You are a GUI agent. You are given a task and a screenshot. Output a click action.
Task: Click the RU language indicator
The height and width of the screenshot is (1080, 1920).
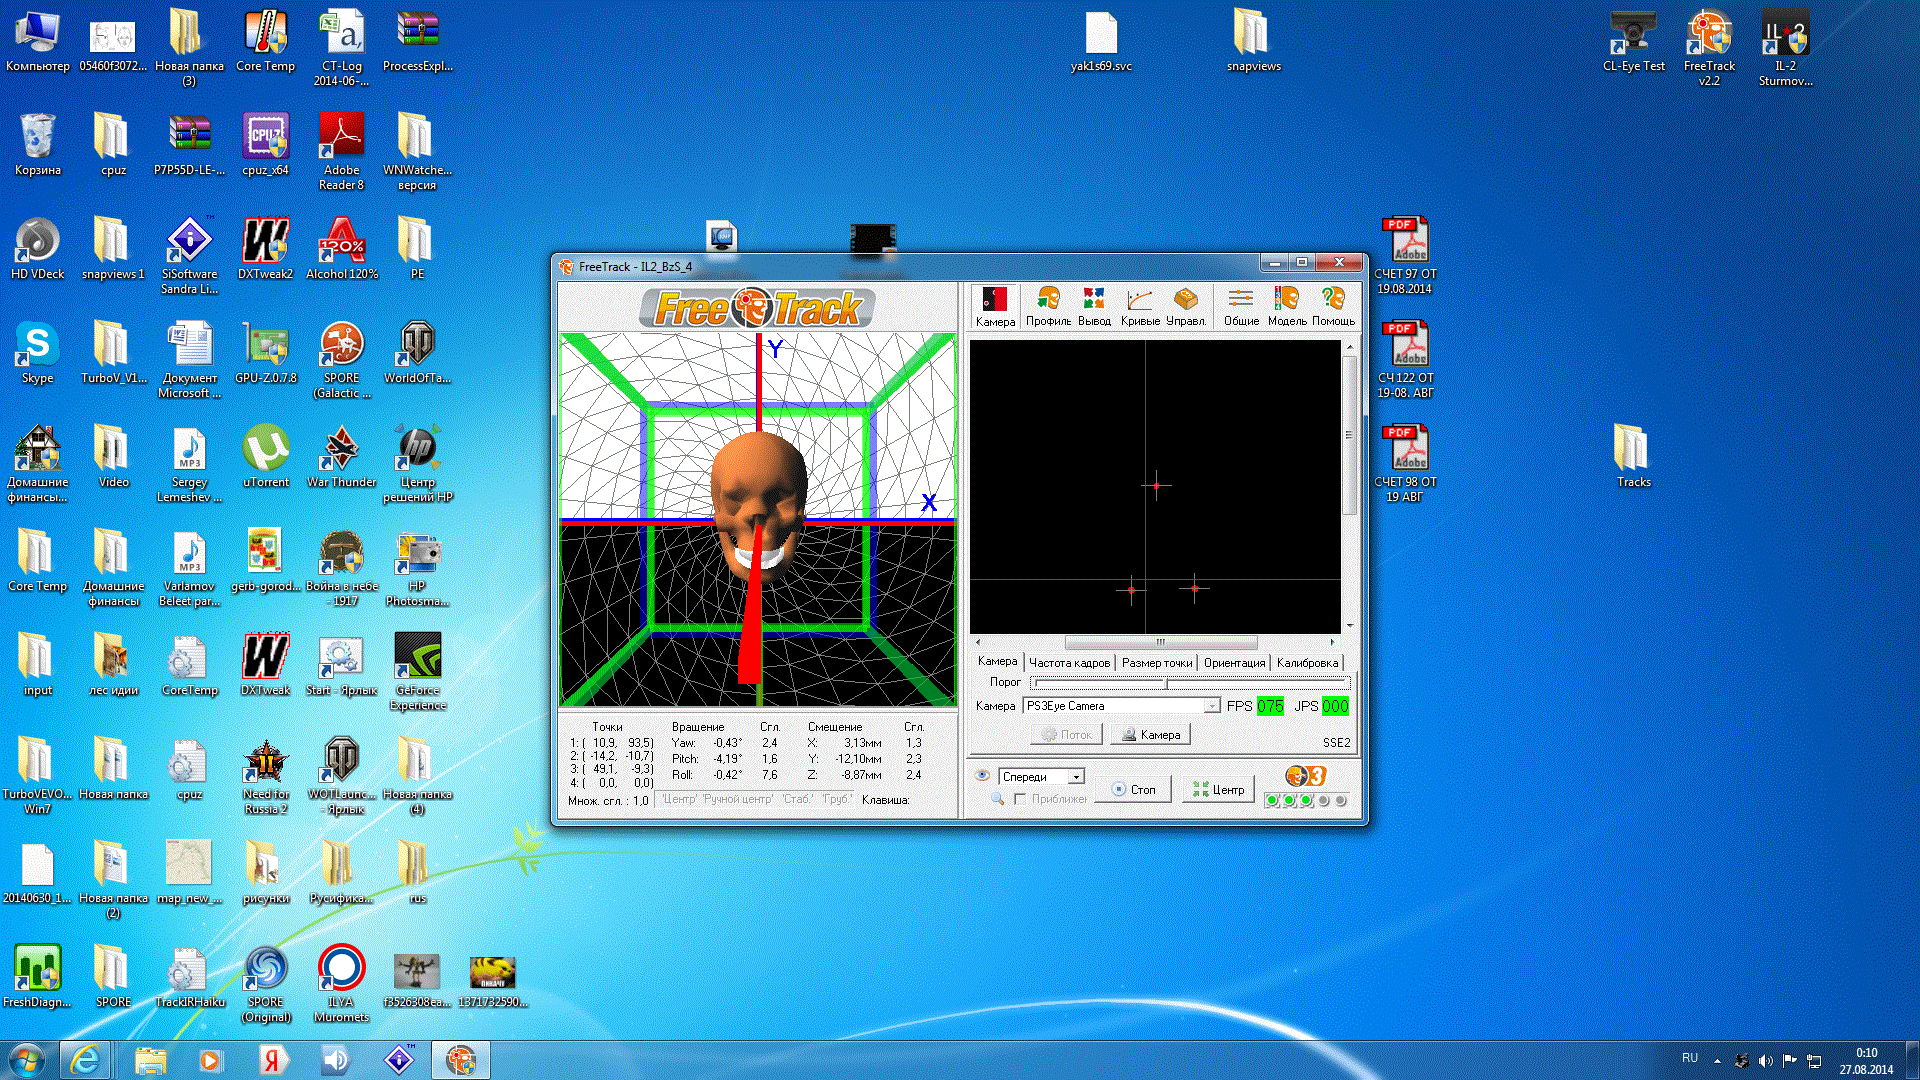(x=1690, y=1058)
